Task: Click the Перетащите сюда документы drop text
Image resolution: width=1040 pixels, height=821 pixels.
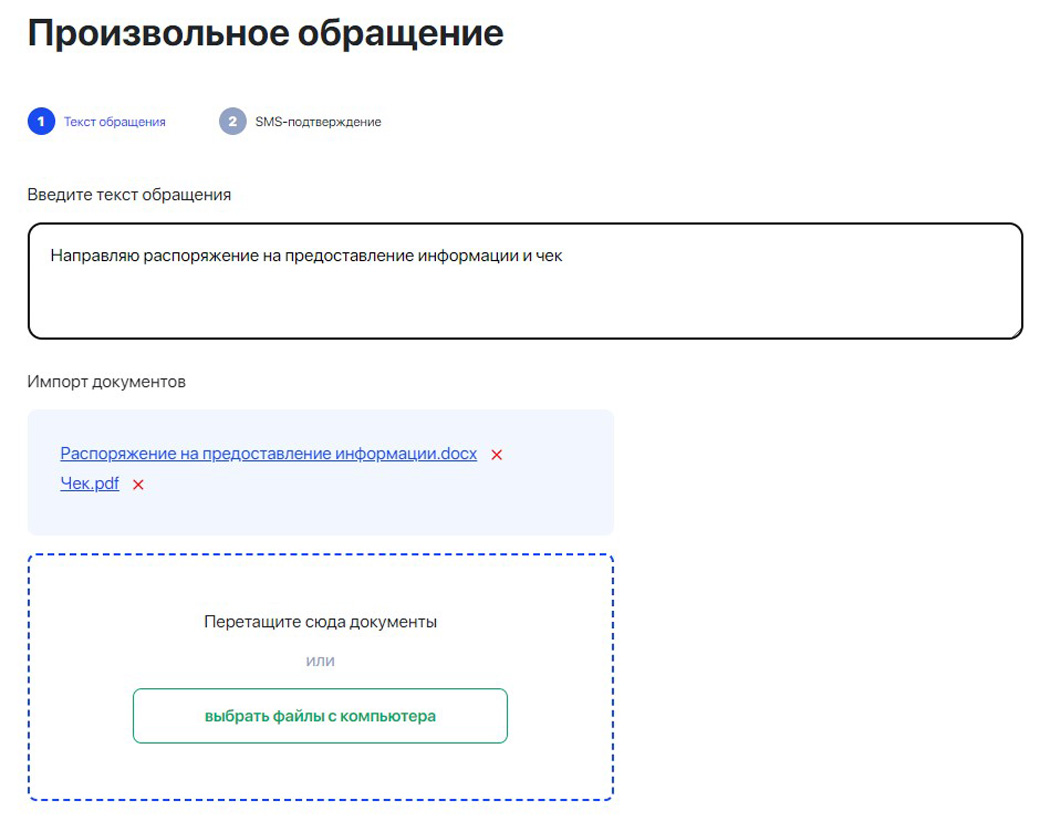Action: pos(320,622)
